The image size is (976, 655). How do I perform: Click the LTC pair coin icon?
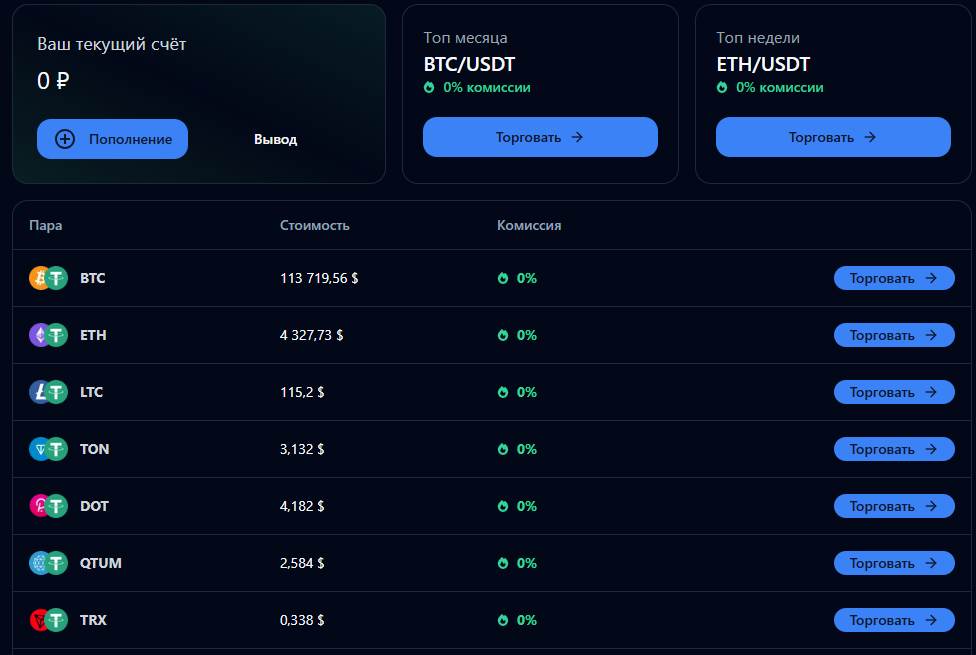pos(49,392)
